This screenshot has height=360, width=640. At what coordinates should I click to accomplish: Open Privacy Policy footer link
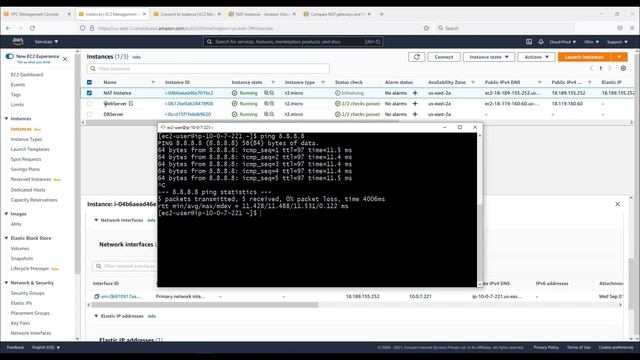546,347
